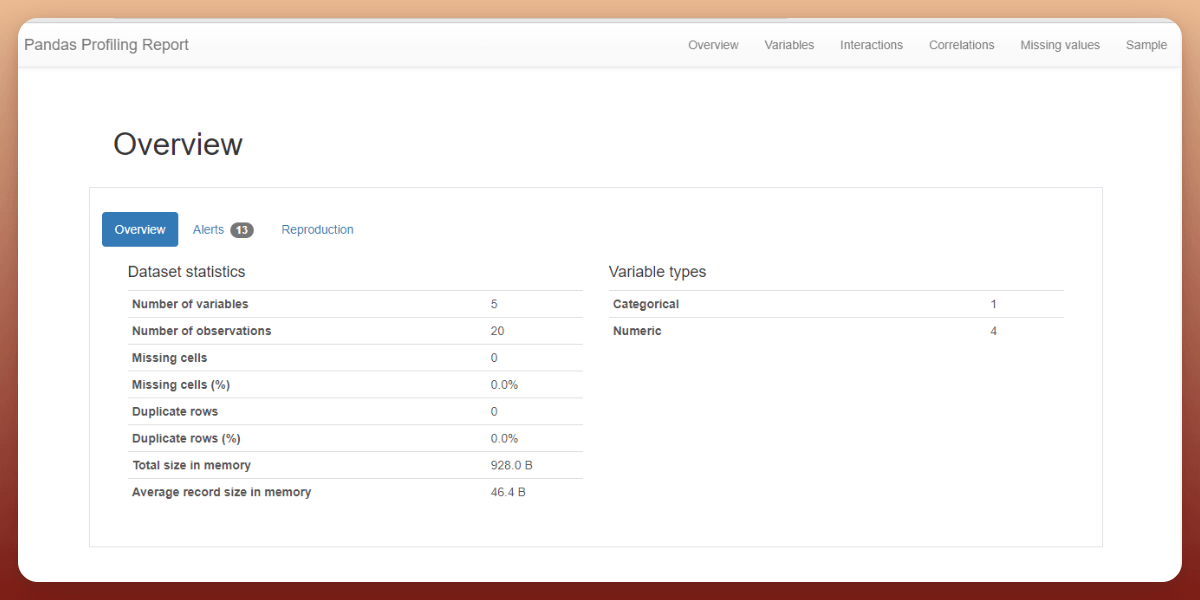Screen dimensions: 1200x600
Task: Click the large Overview page heading
Action: [x=178, y=144]
